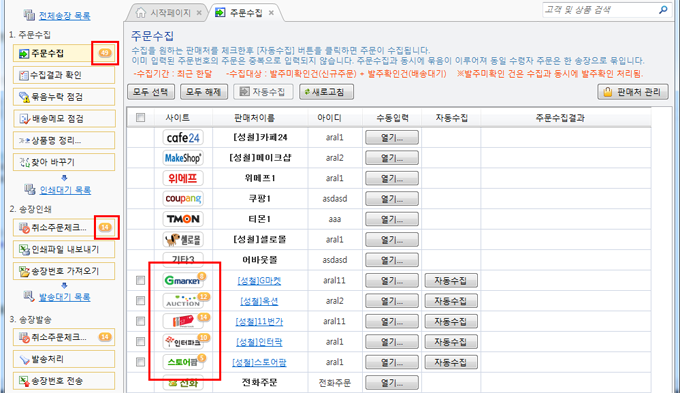
Task: Open the [성철]인터파크 seller link
Action: (259, 342)
